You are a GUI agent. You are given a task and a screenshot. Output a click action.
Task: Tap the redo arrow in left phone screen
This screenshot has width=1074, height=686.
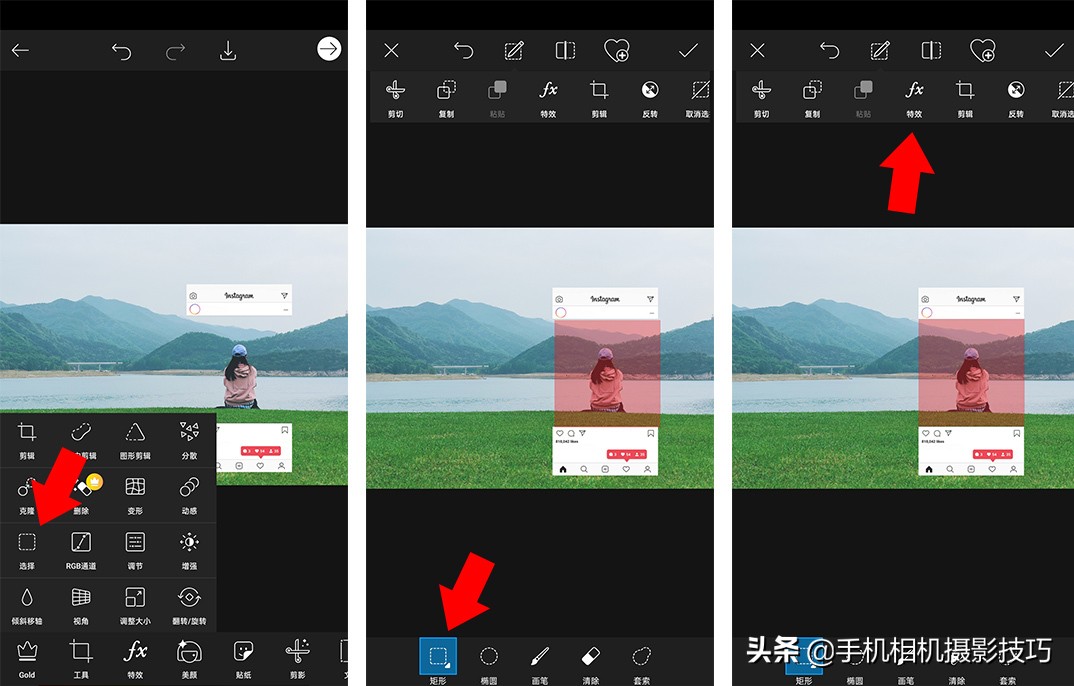tap(175, 51)
